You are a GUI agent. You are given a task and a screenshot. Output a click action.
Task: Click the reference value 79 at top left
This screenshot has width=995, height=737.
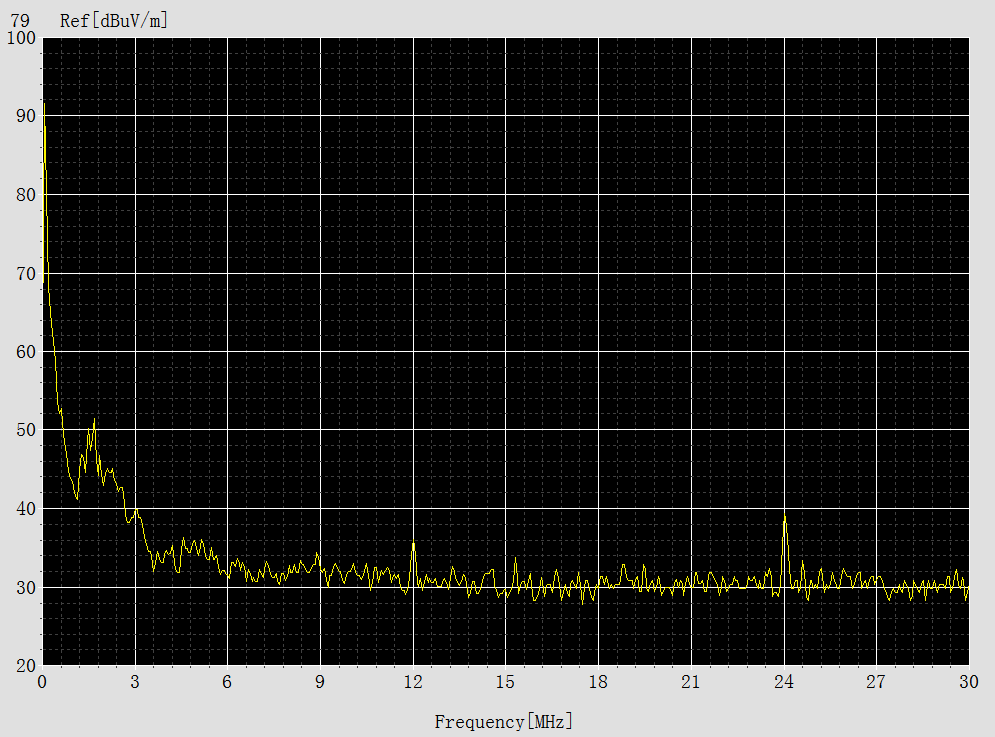pos(20,21)
